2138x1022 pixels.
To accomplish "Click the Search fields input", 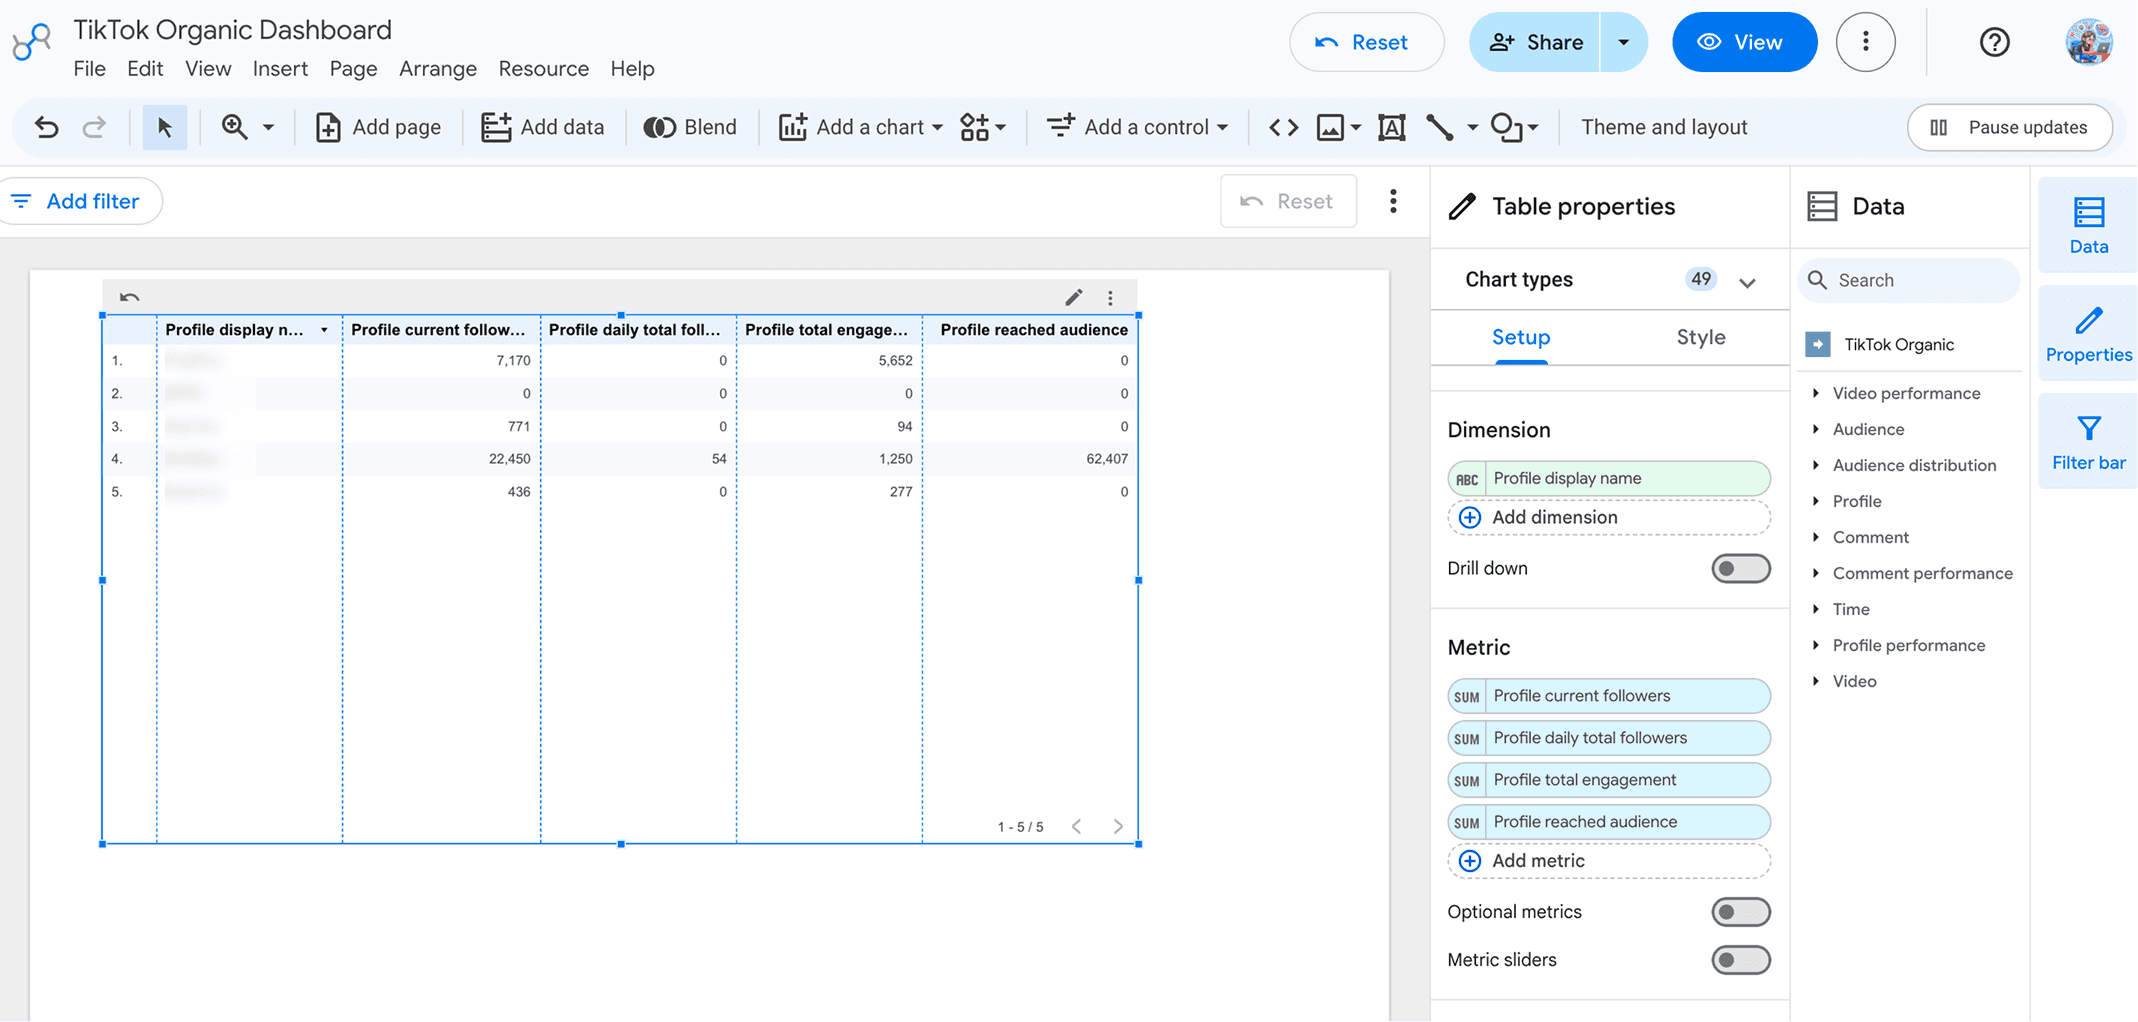I will pos(1909,280).
